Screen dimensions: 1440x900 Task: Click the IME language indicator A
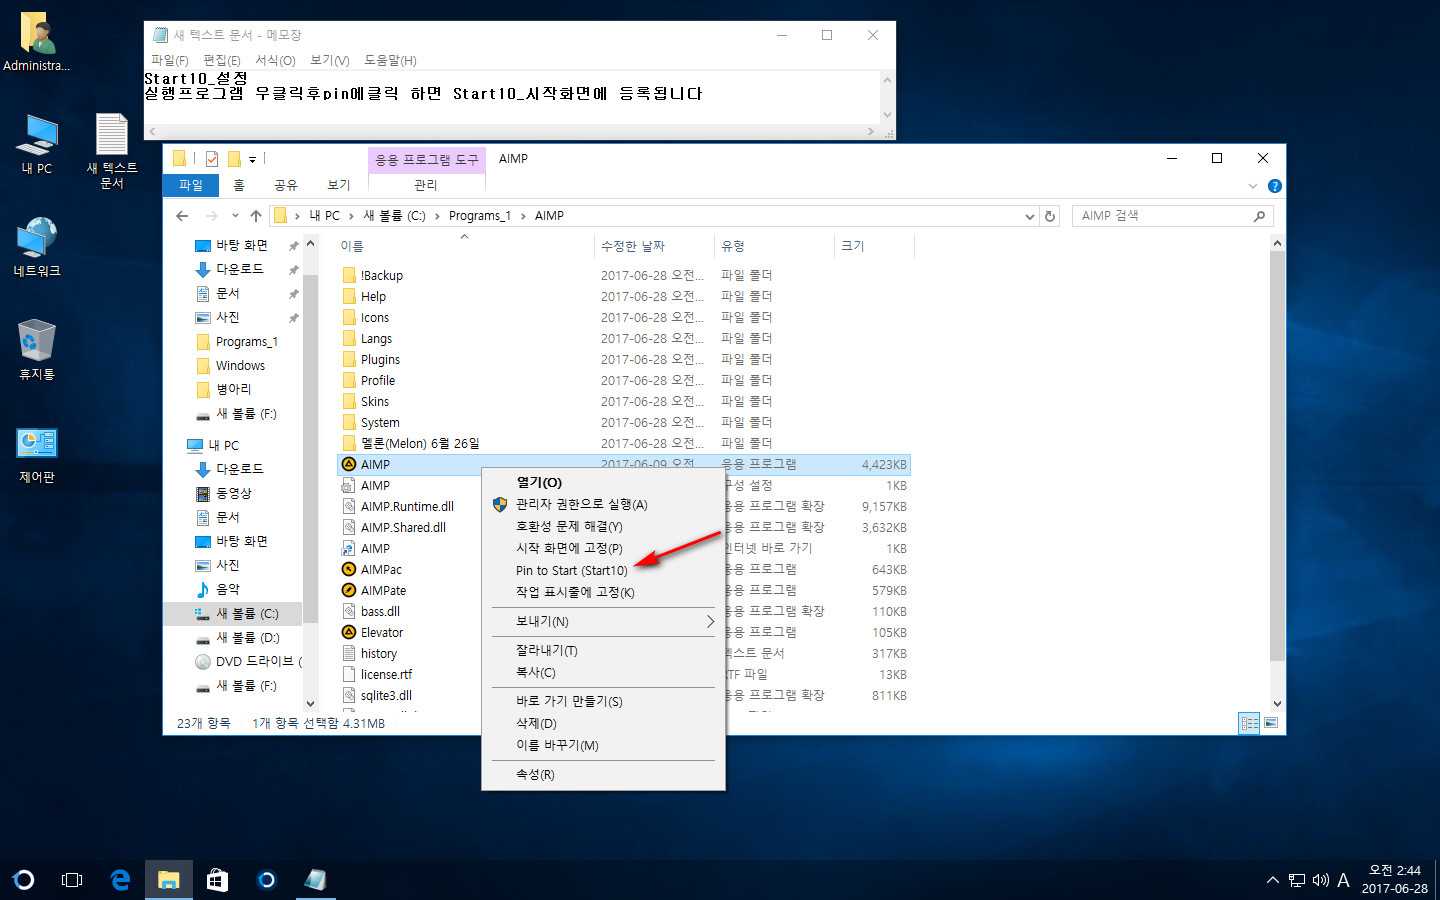click(1344, 880)
